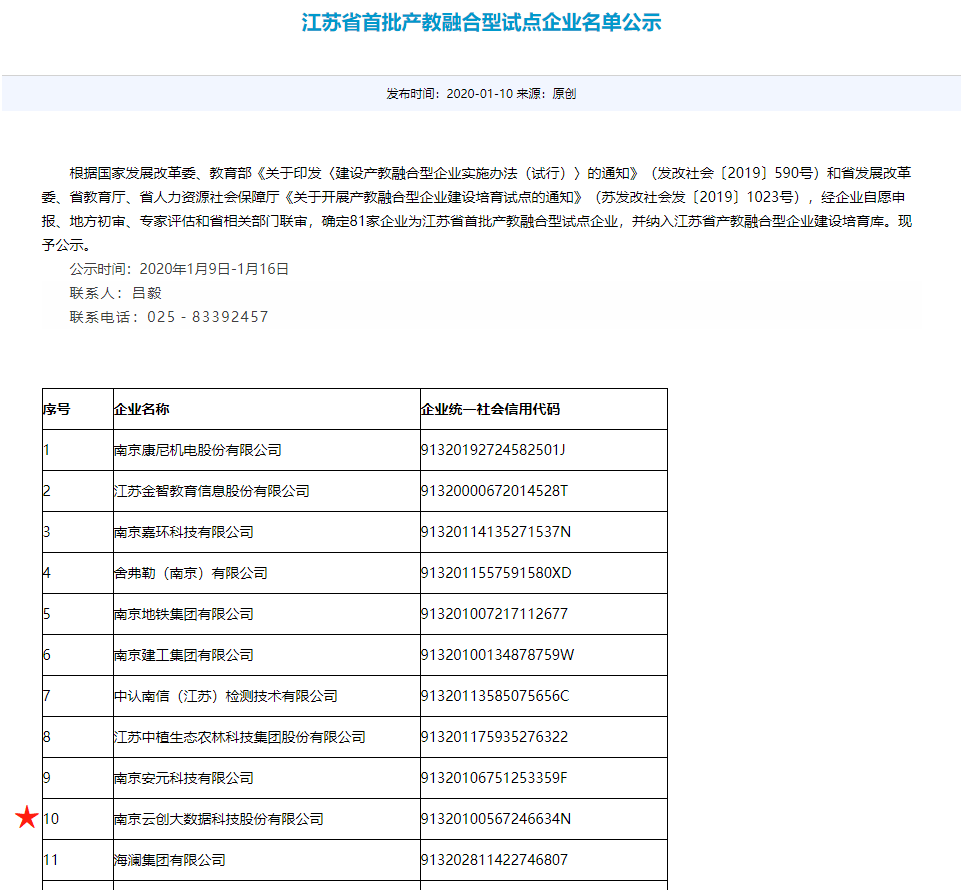Click the 企业名称 column header
This screenshot has width=961, height=890.
click(142, 409)
